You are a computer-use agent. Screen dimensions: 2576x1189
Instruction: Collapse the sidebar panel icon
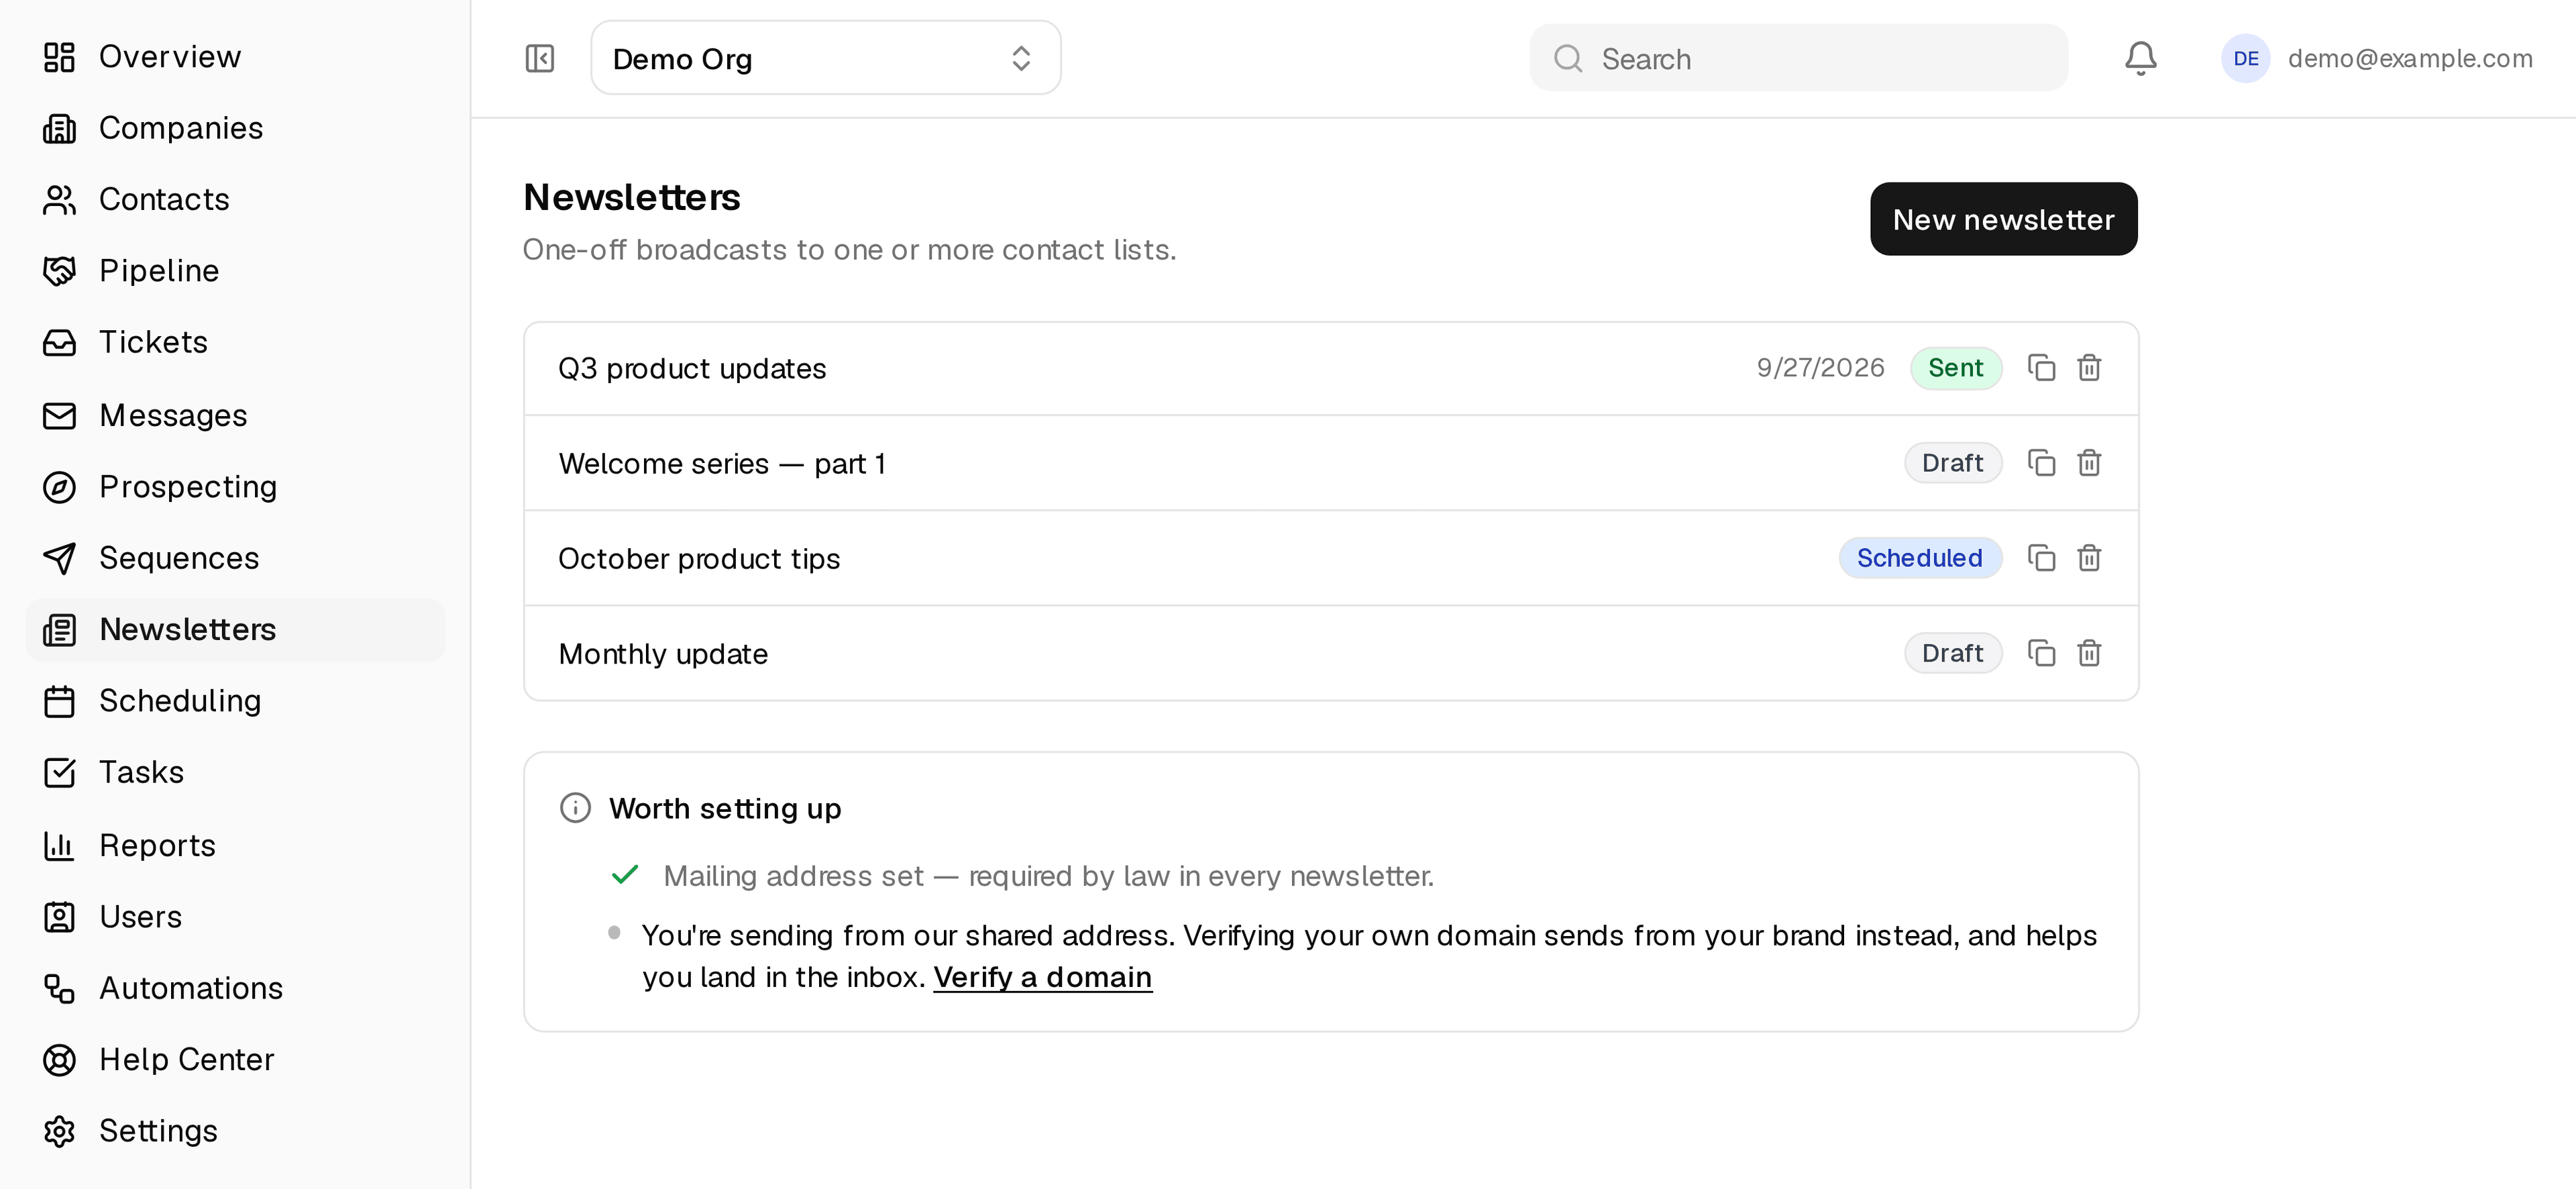[x=540, y=58]
